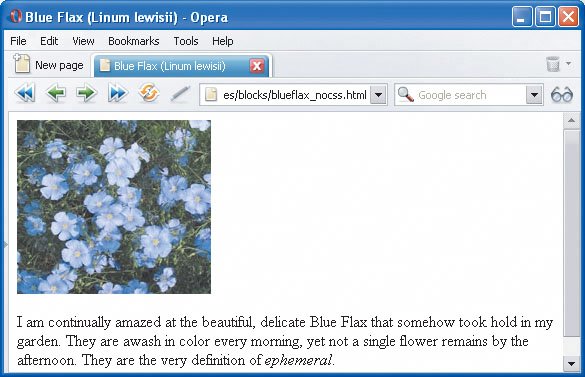The image size is (585, 377).
Task: Expand the arrow beside the trash can
Action: point(569,63)
